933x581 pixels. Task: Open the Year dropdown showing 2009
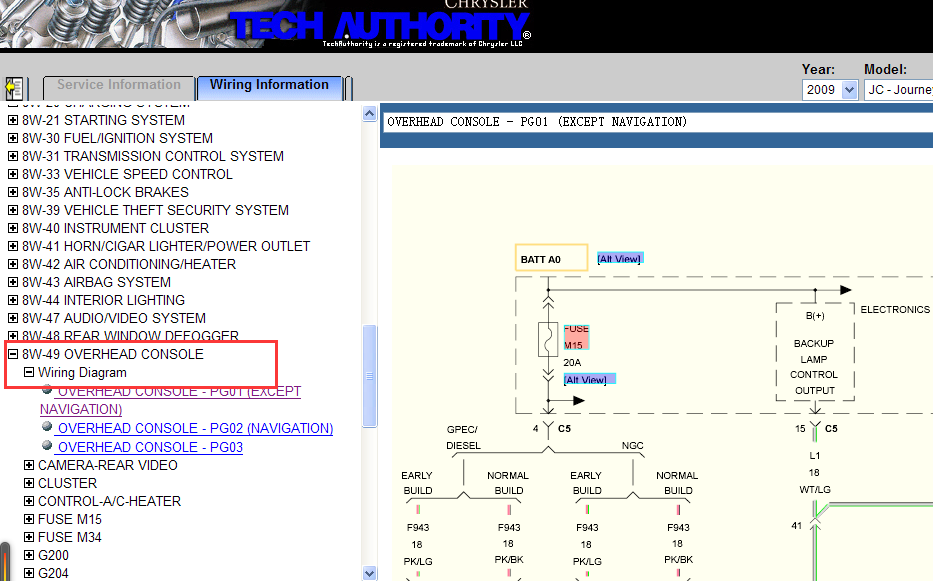point(829,90)
